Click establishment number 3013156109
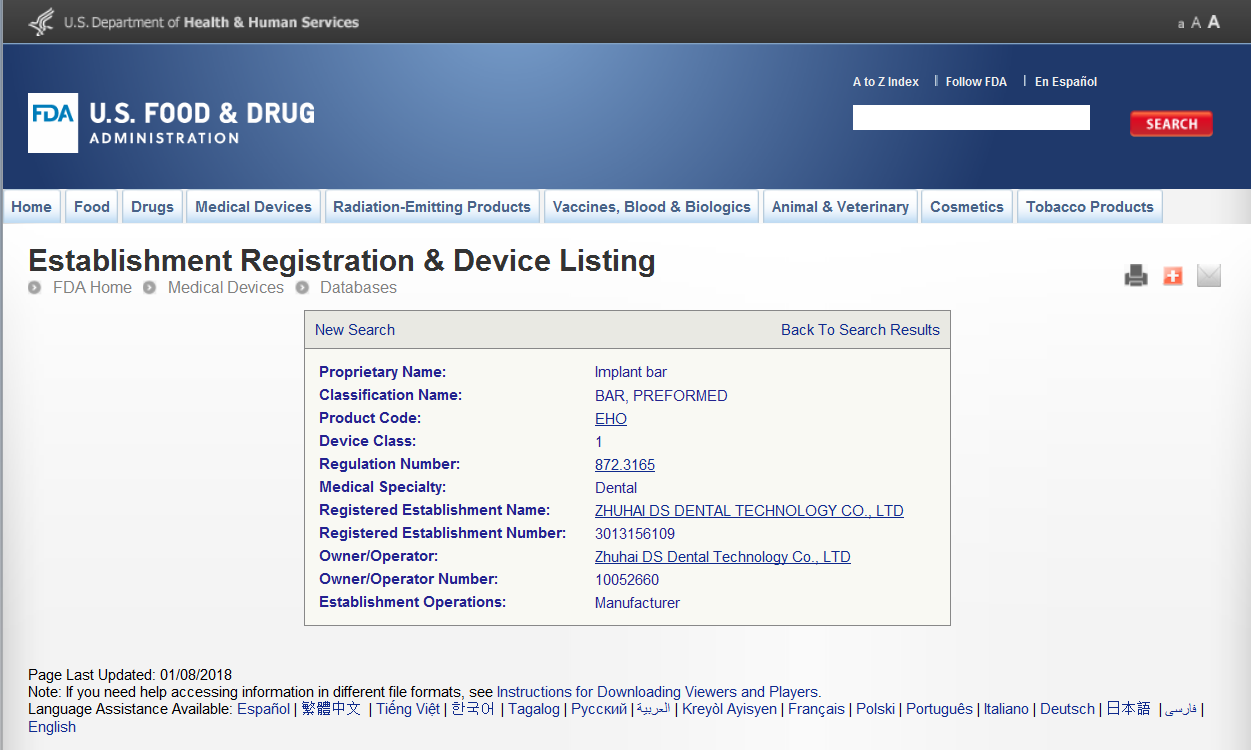The width and height of the screenshot is (1251, 750). (x=635, y=534)
